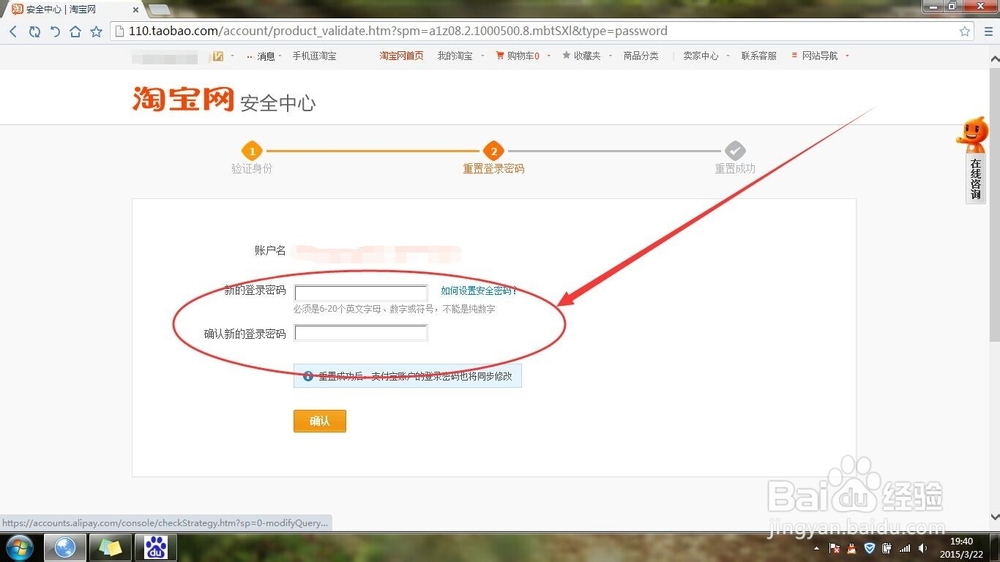The width and height of the screenshot is (1000, 562).
Task: Open the Windows Start menu
Action: (19, 548)
